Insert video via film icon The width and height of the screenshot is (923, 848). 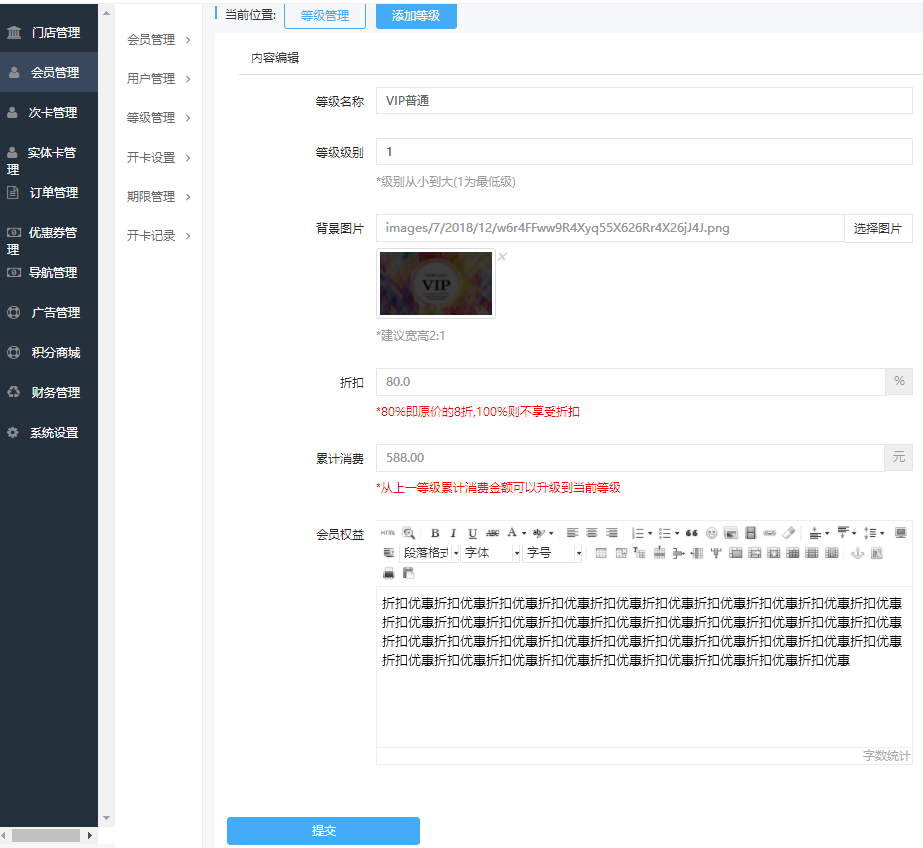751,533
